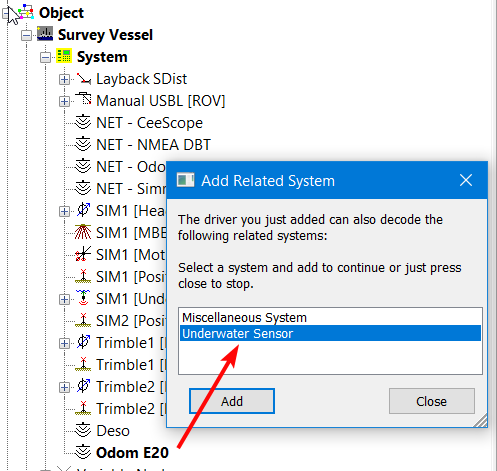Select the NET - CeeScope echosounder icon
Image resolution: width=497 pixels, height=471 pixels.
[x=83, y=122]
